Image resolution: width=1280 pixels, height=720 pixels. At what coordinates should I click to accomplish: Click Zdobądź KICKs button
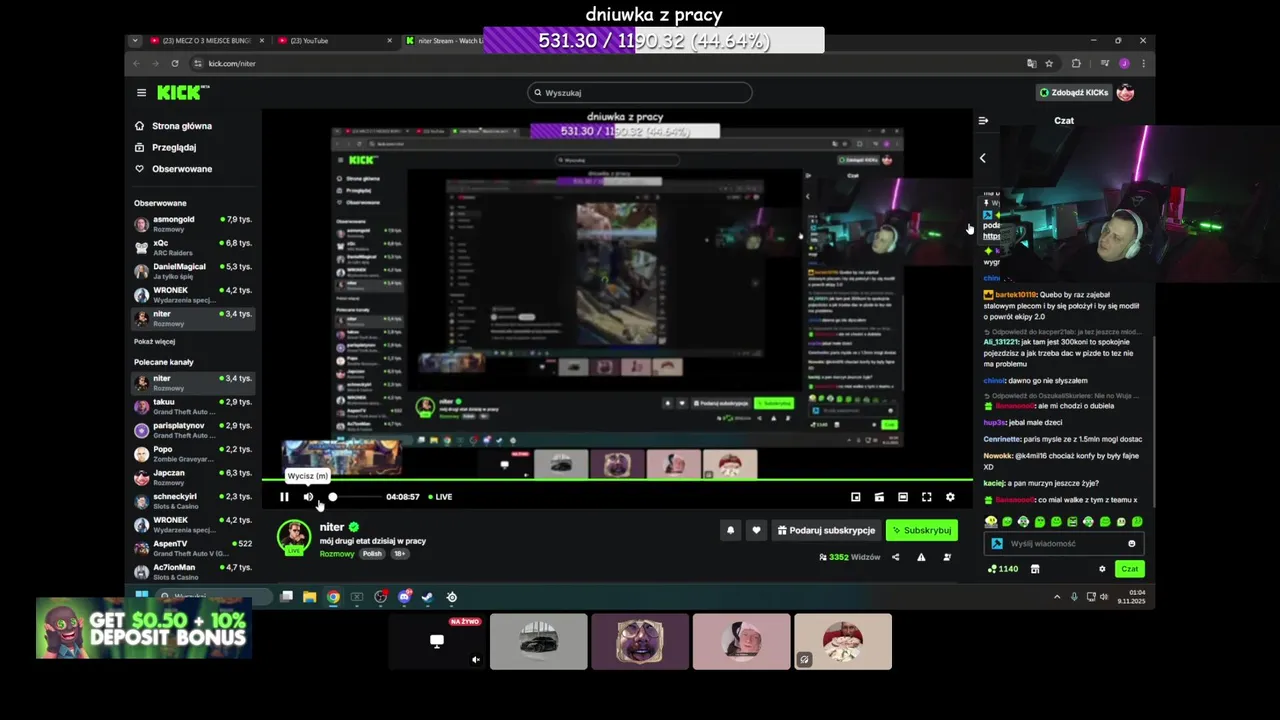(x=1074, y=92)
